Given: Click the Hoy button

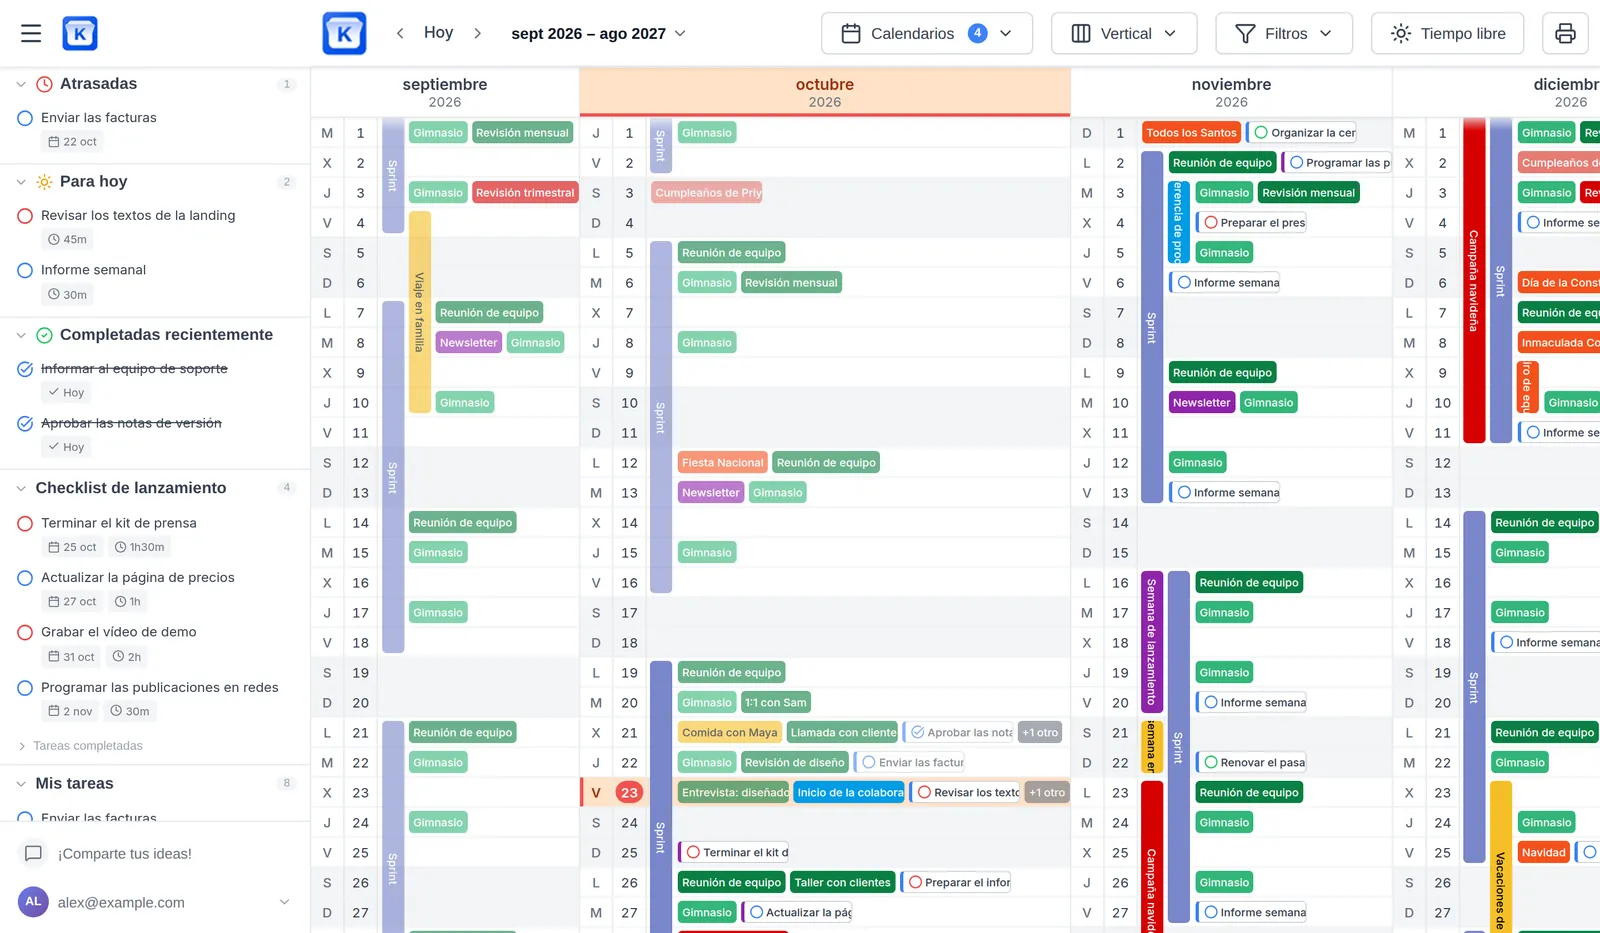Looking at the screenshot, I should (438, 33).
